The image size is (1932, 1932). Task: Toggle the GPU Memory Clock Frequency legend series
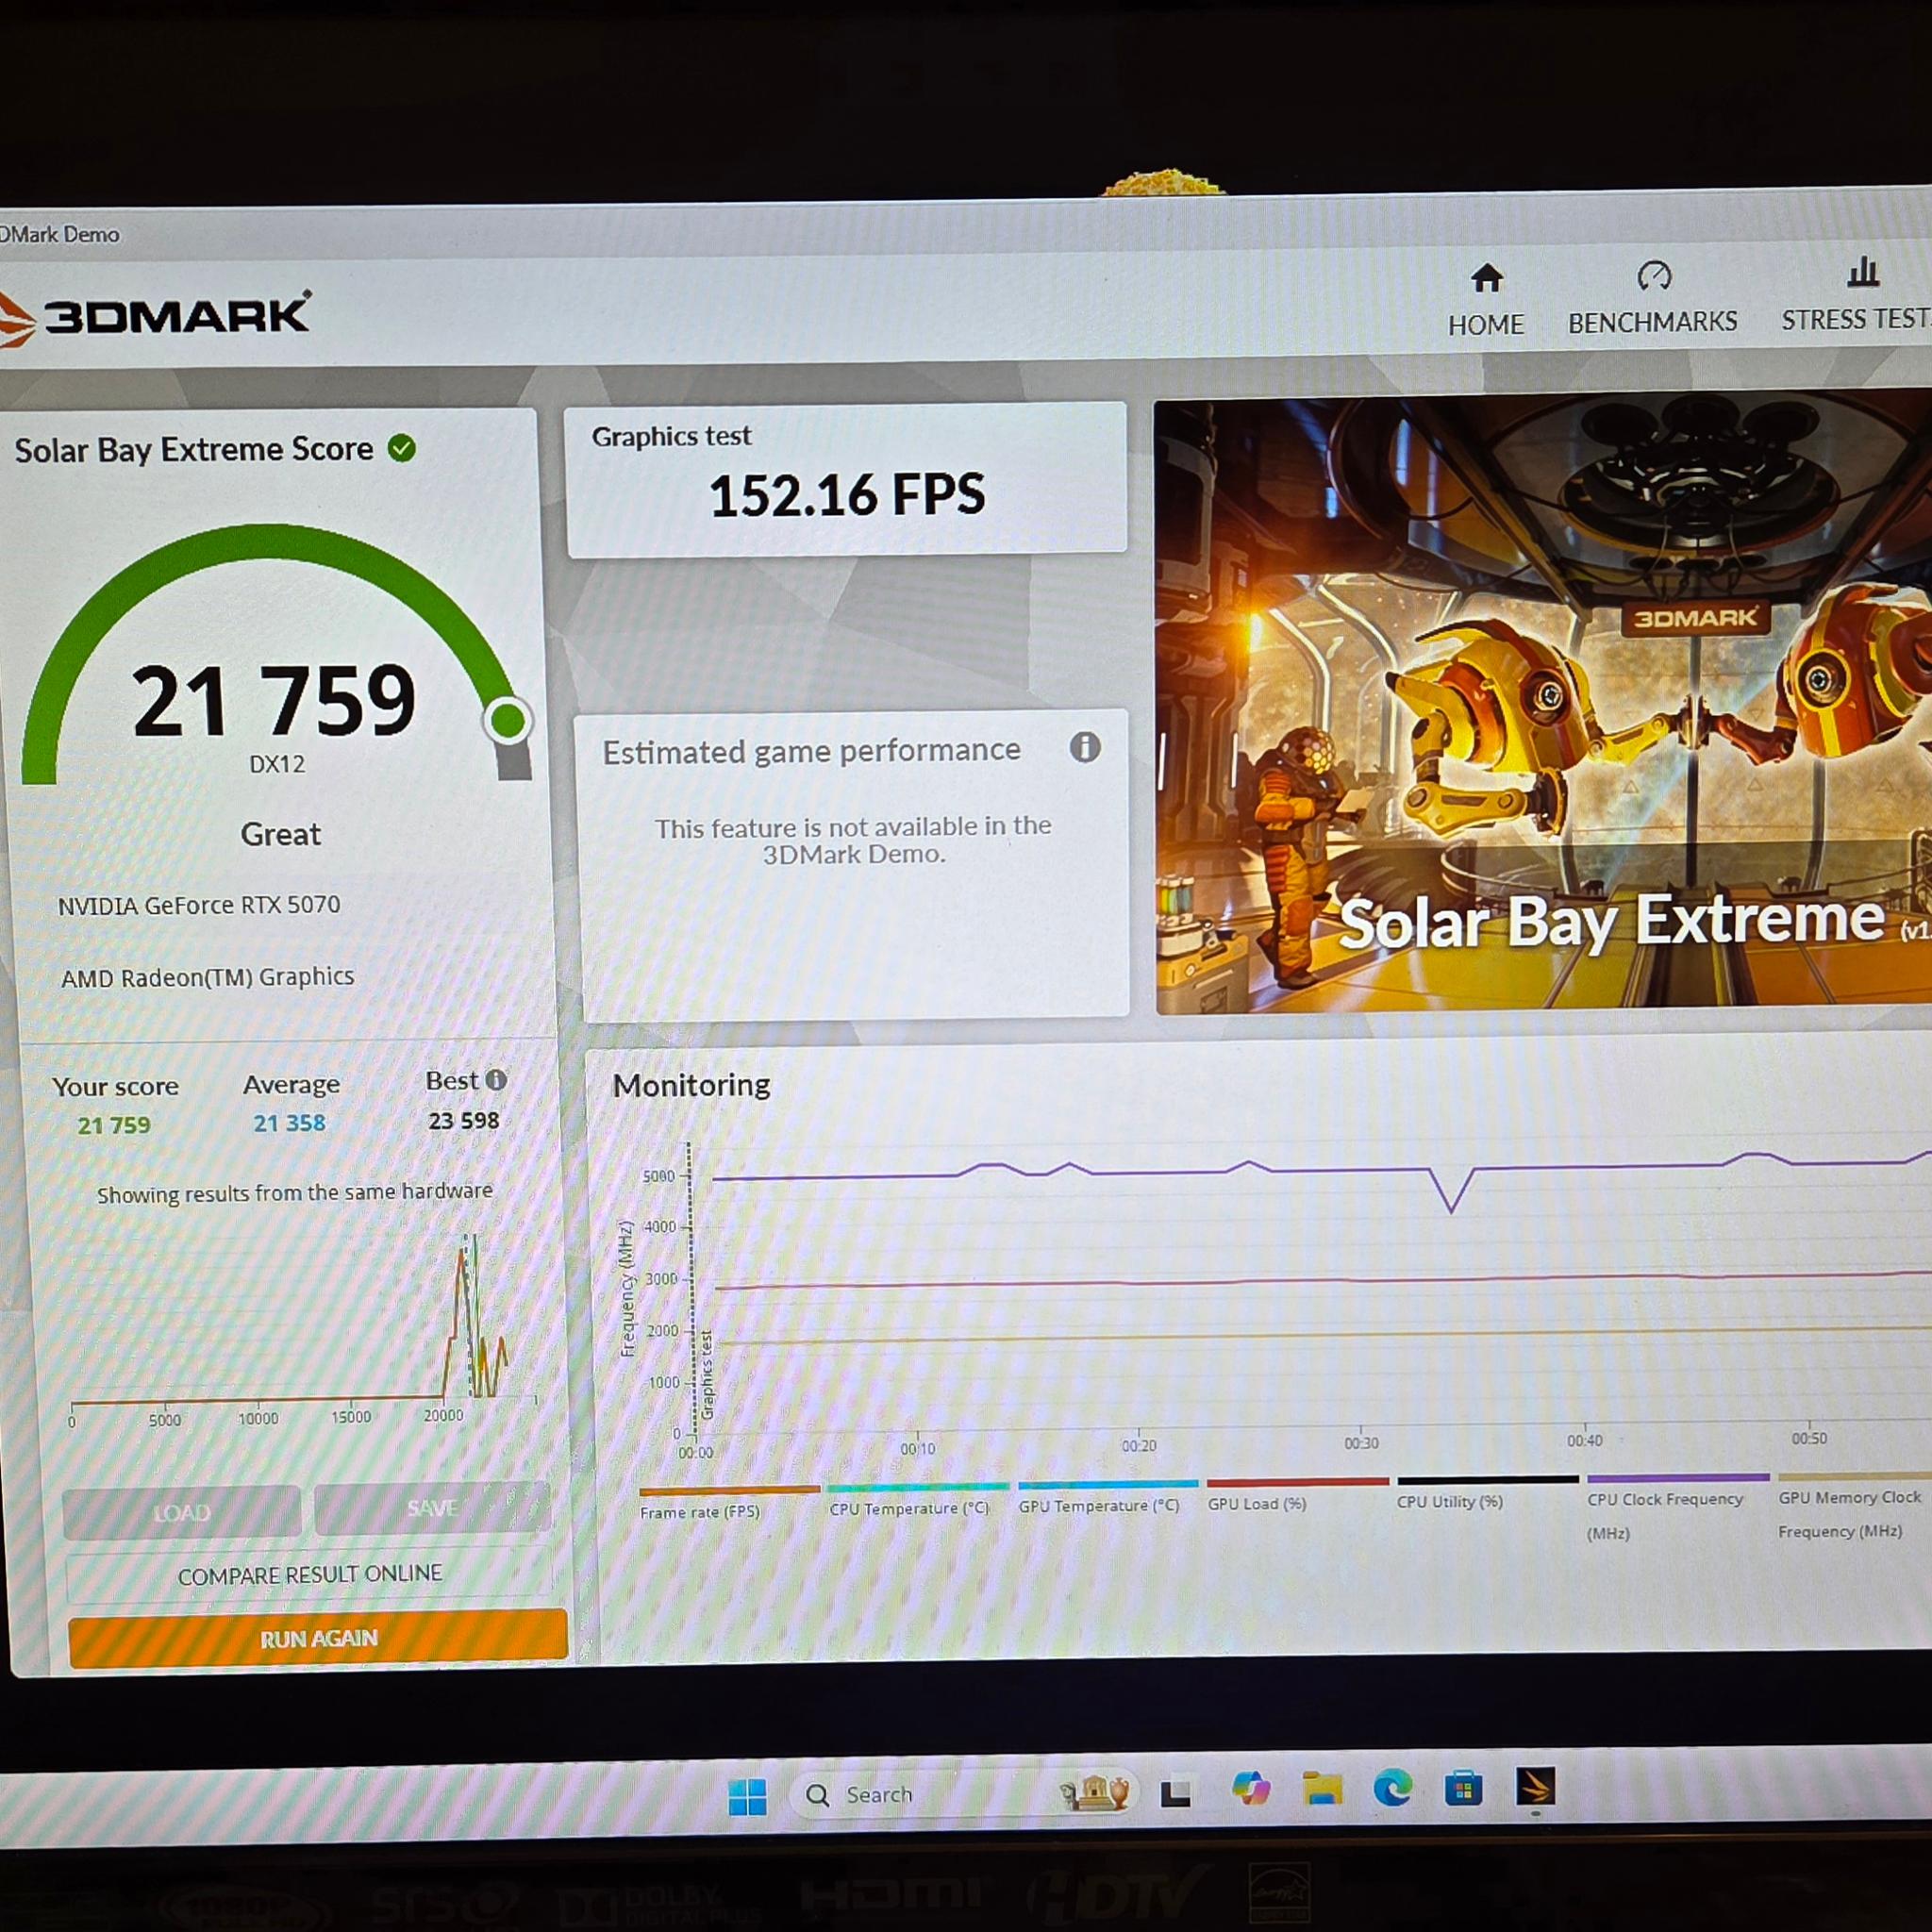click(x=1849, y=1513)
